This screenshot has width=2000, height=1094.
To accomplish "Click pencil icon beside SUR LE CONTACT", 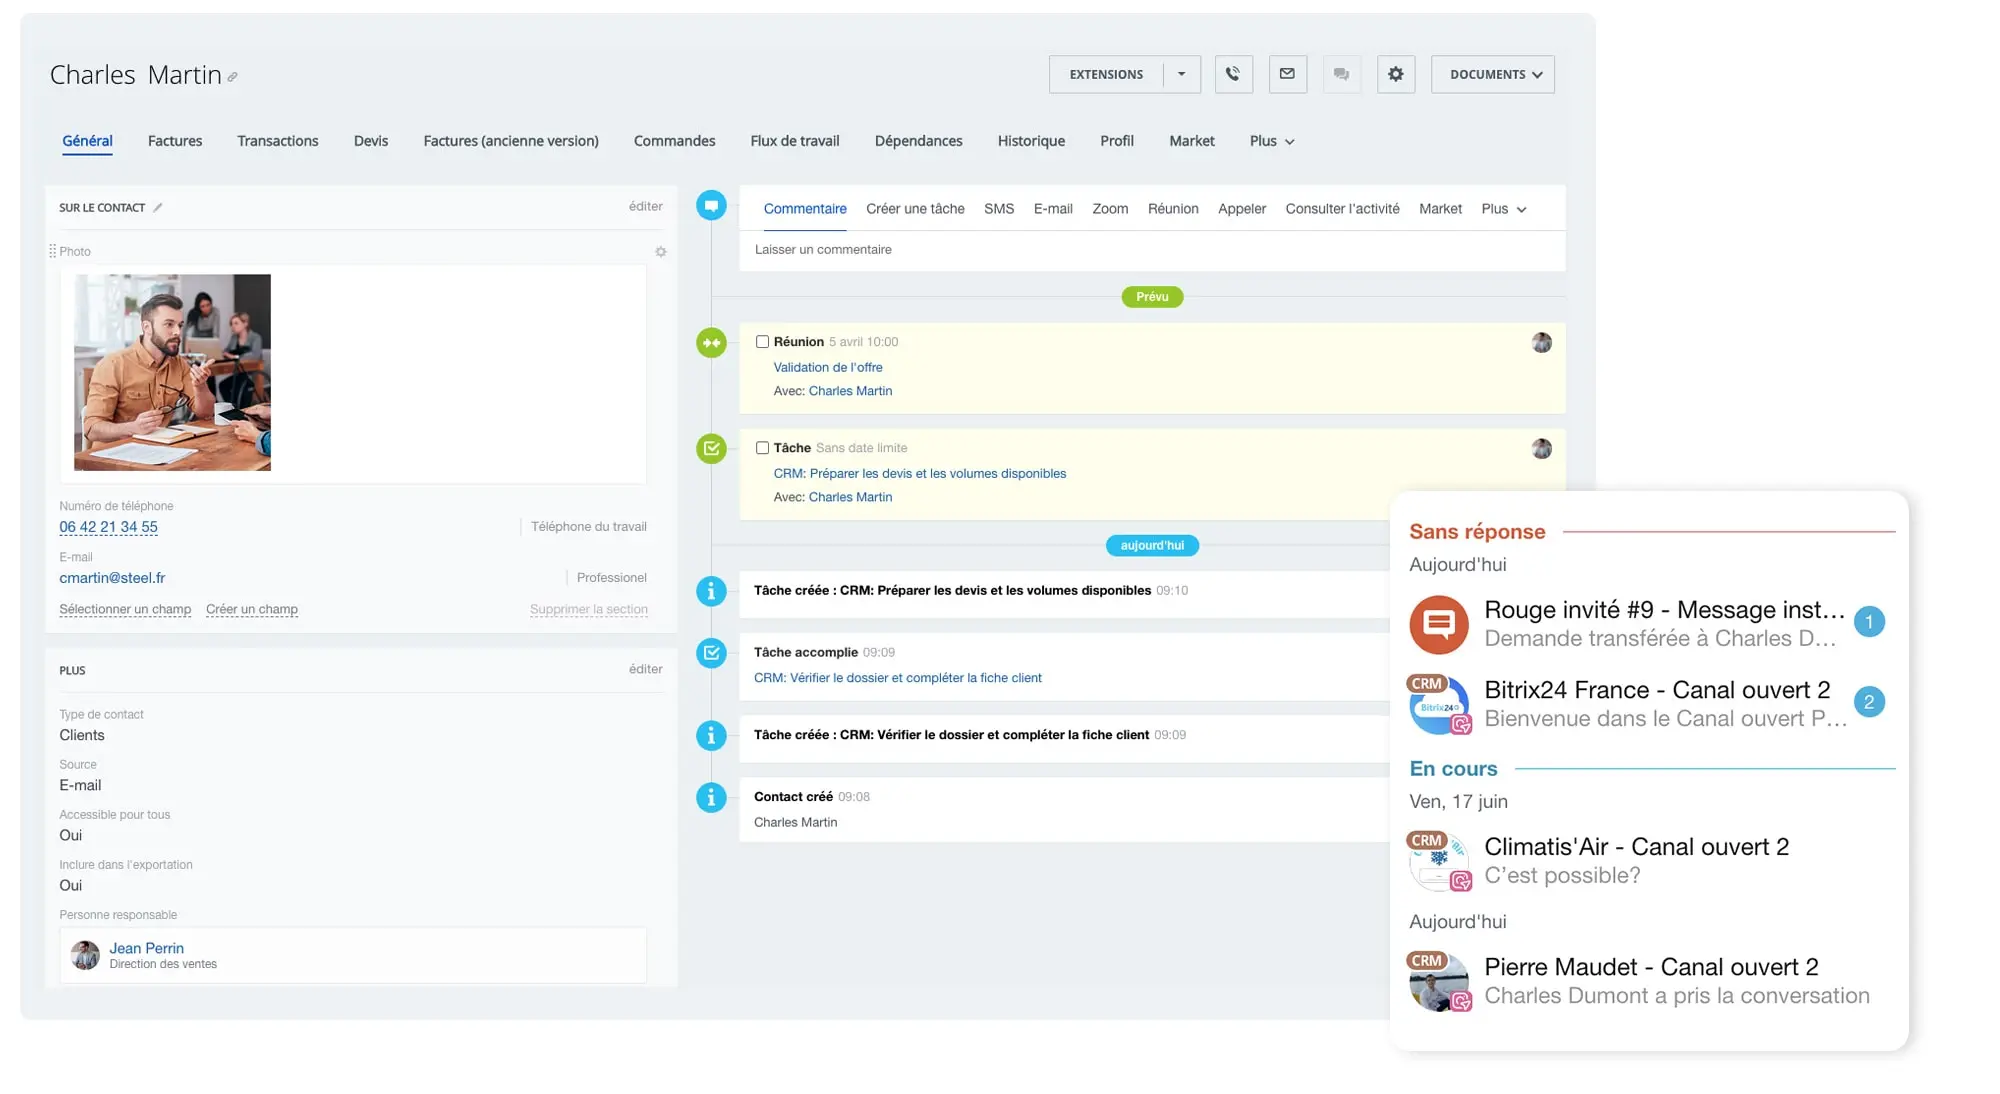I will click(158, 208).
